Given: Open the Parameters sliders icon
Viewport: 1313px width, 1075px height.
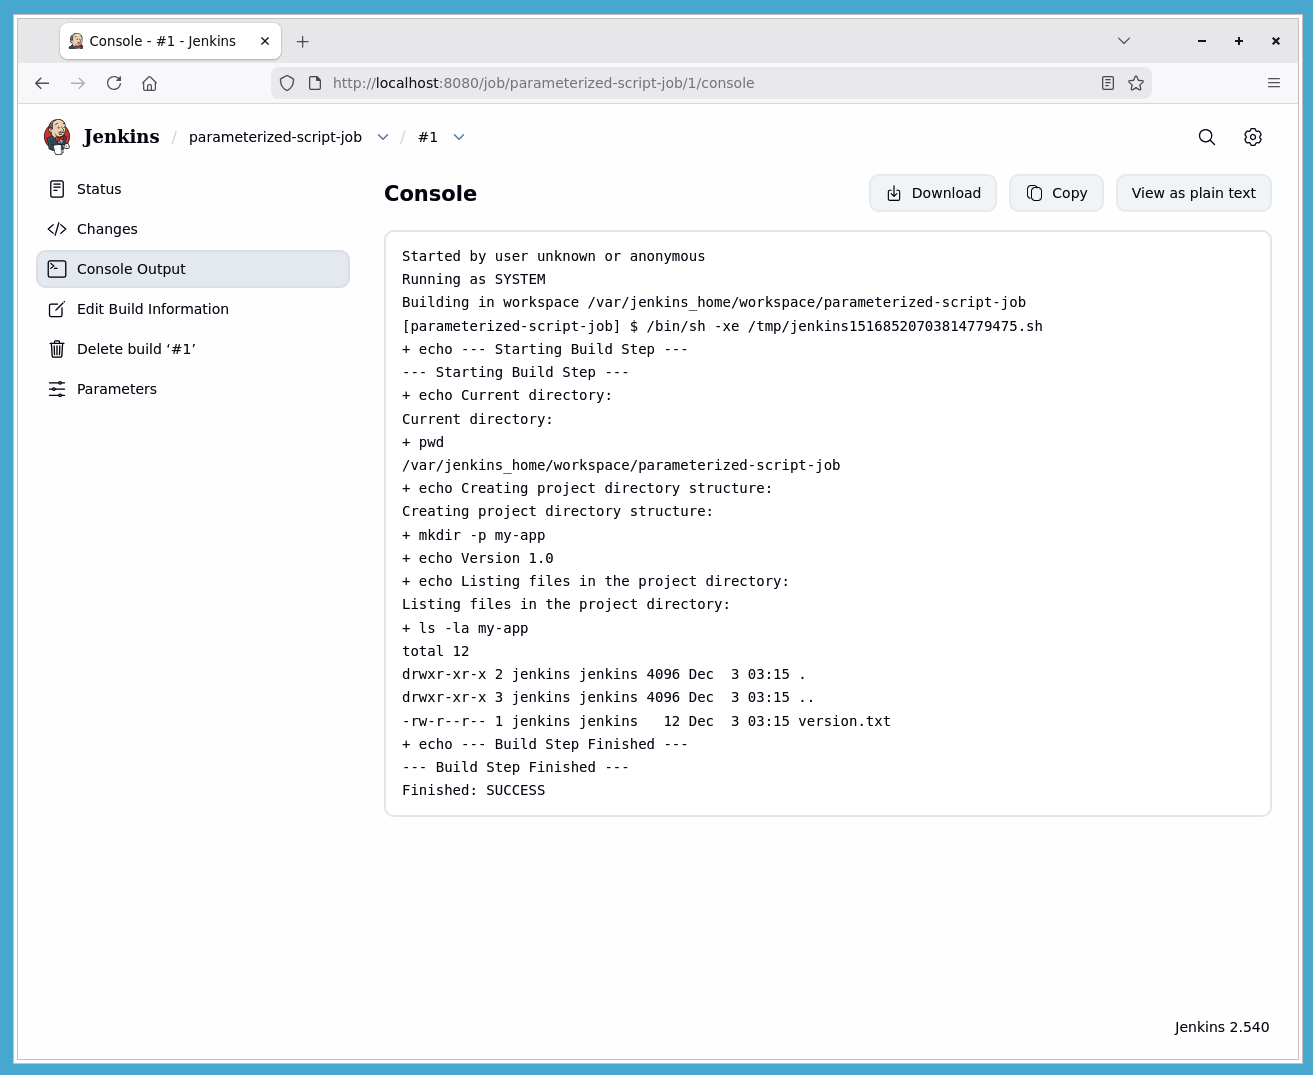Looking at the screenshot, I should point(57,388).
